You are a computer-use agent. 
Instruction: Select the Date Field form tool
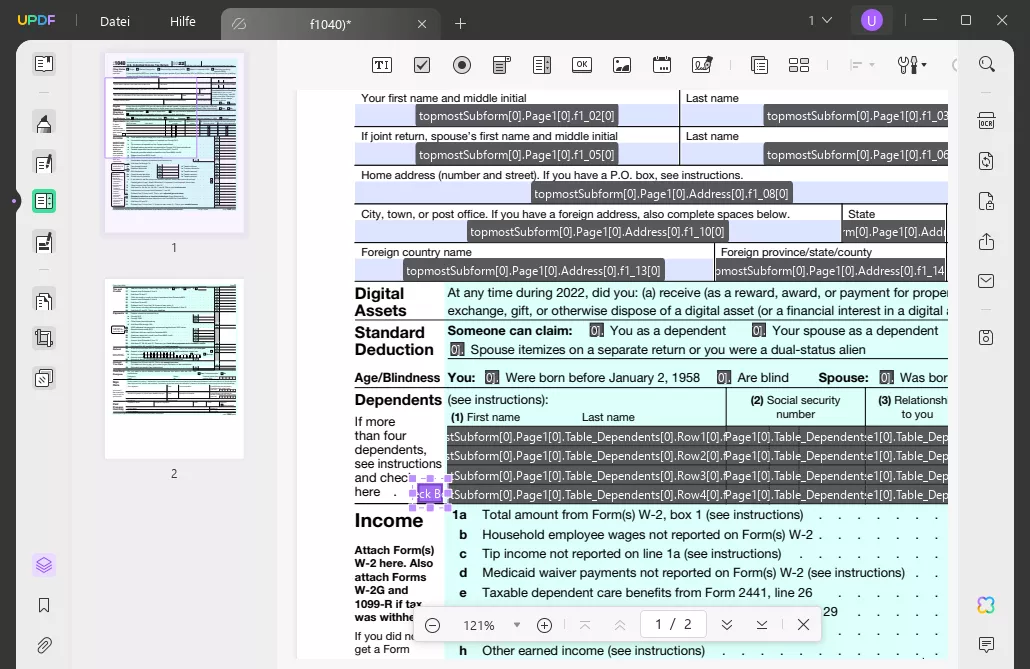click(x=662, y=64)
